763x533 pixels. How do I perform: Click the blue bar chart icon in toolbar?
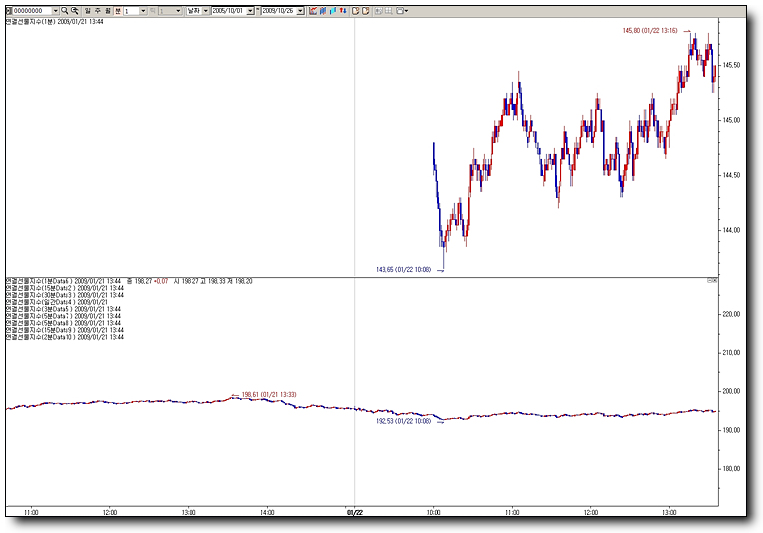(324, 10)
